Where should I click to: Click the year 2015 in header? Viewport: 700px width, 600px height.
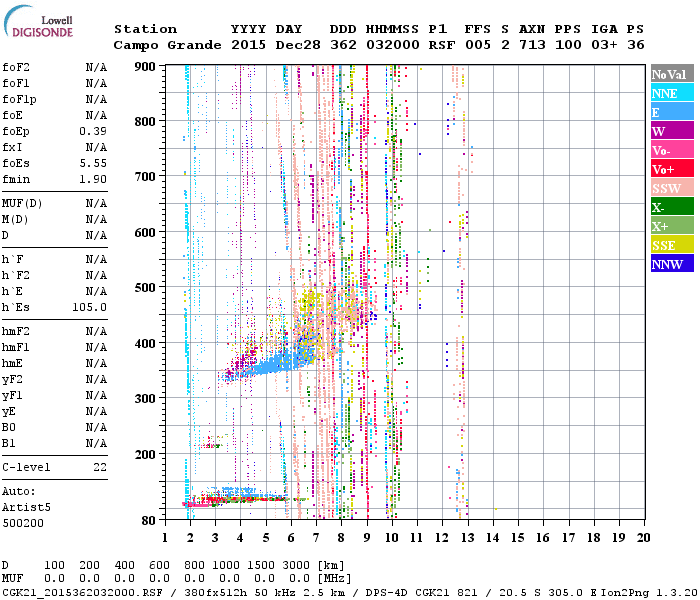[249, 45]
